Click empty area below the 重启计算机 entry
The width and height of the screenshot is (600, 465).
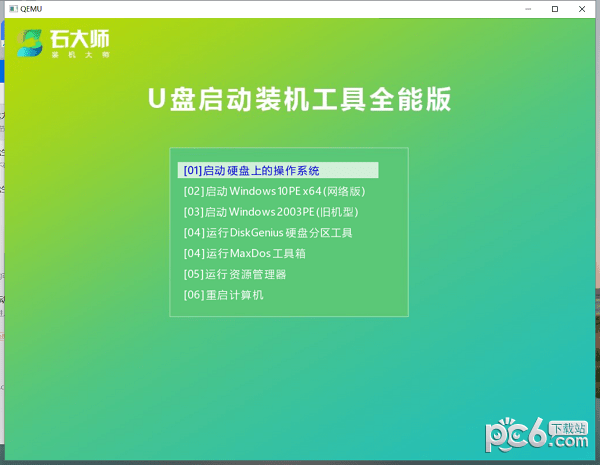tap(289, 310)
